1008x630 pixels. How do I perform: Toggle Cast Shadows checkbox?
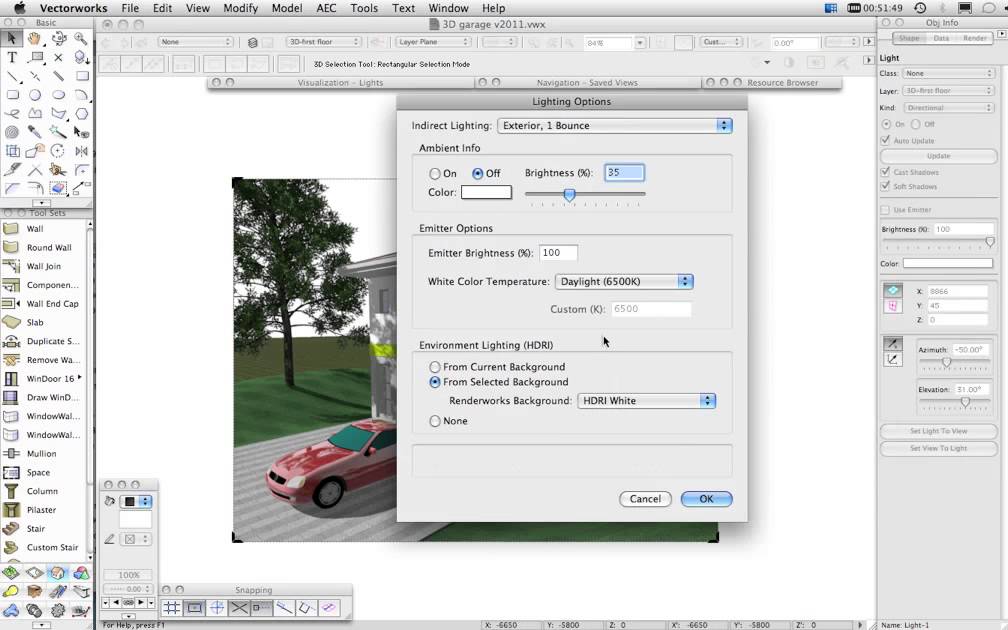(x=886, y=172)
